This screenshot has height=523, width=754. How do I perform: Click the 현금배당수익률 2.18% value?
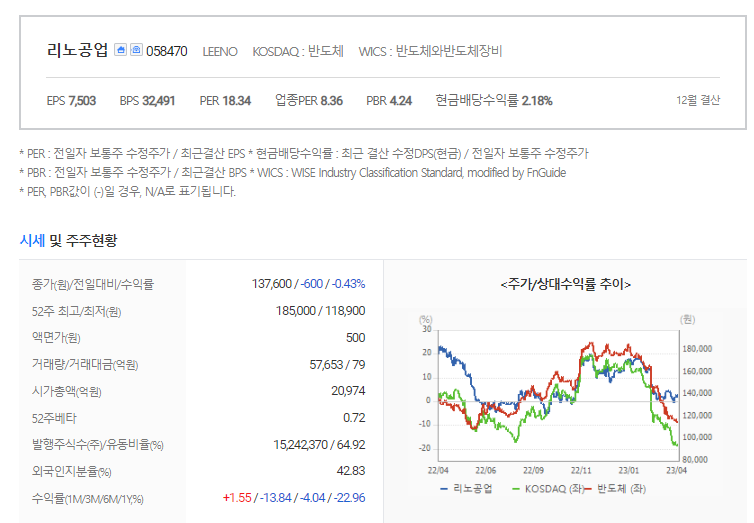494,100
